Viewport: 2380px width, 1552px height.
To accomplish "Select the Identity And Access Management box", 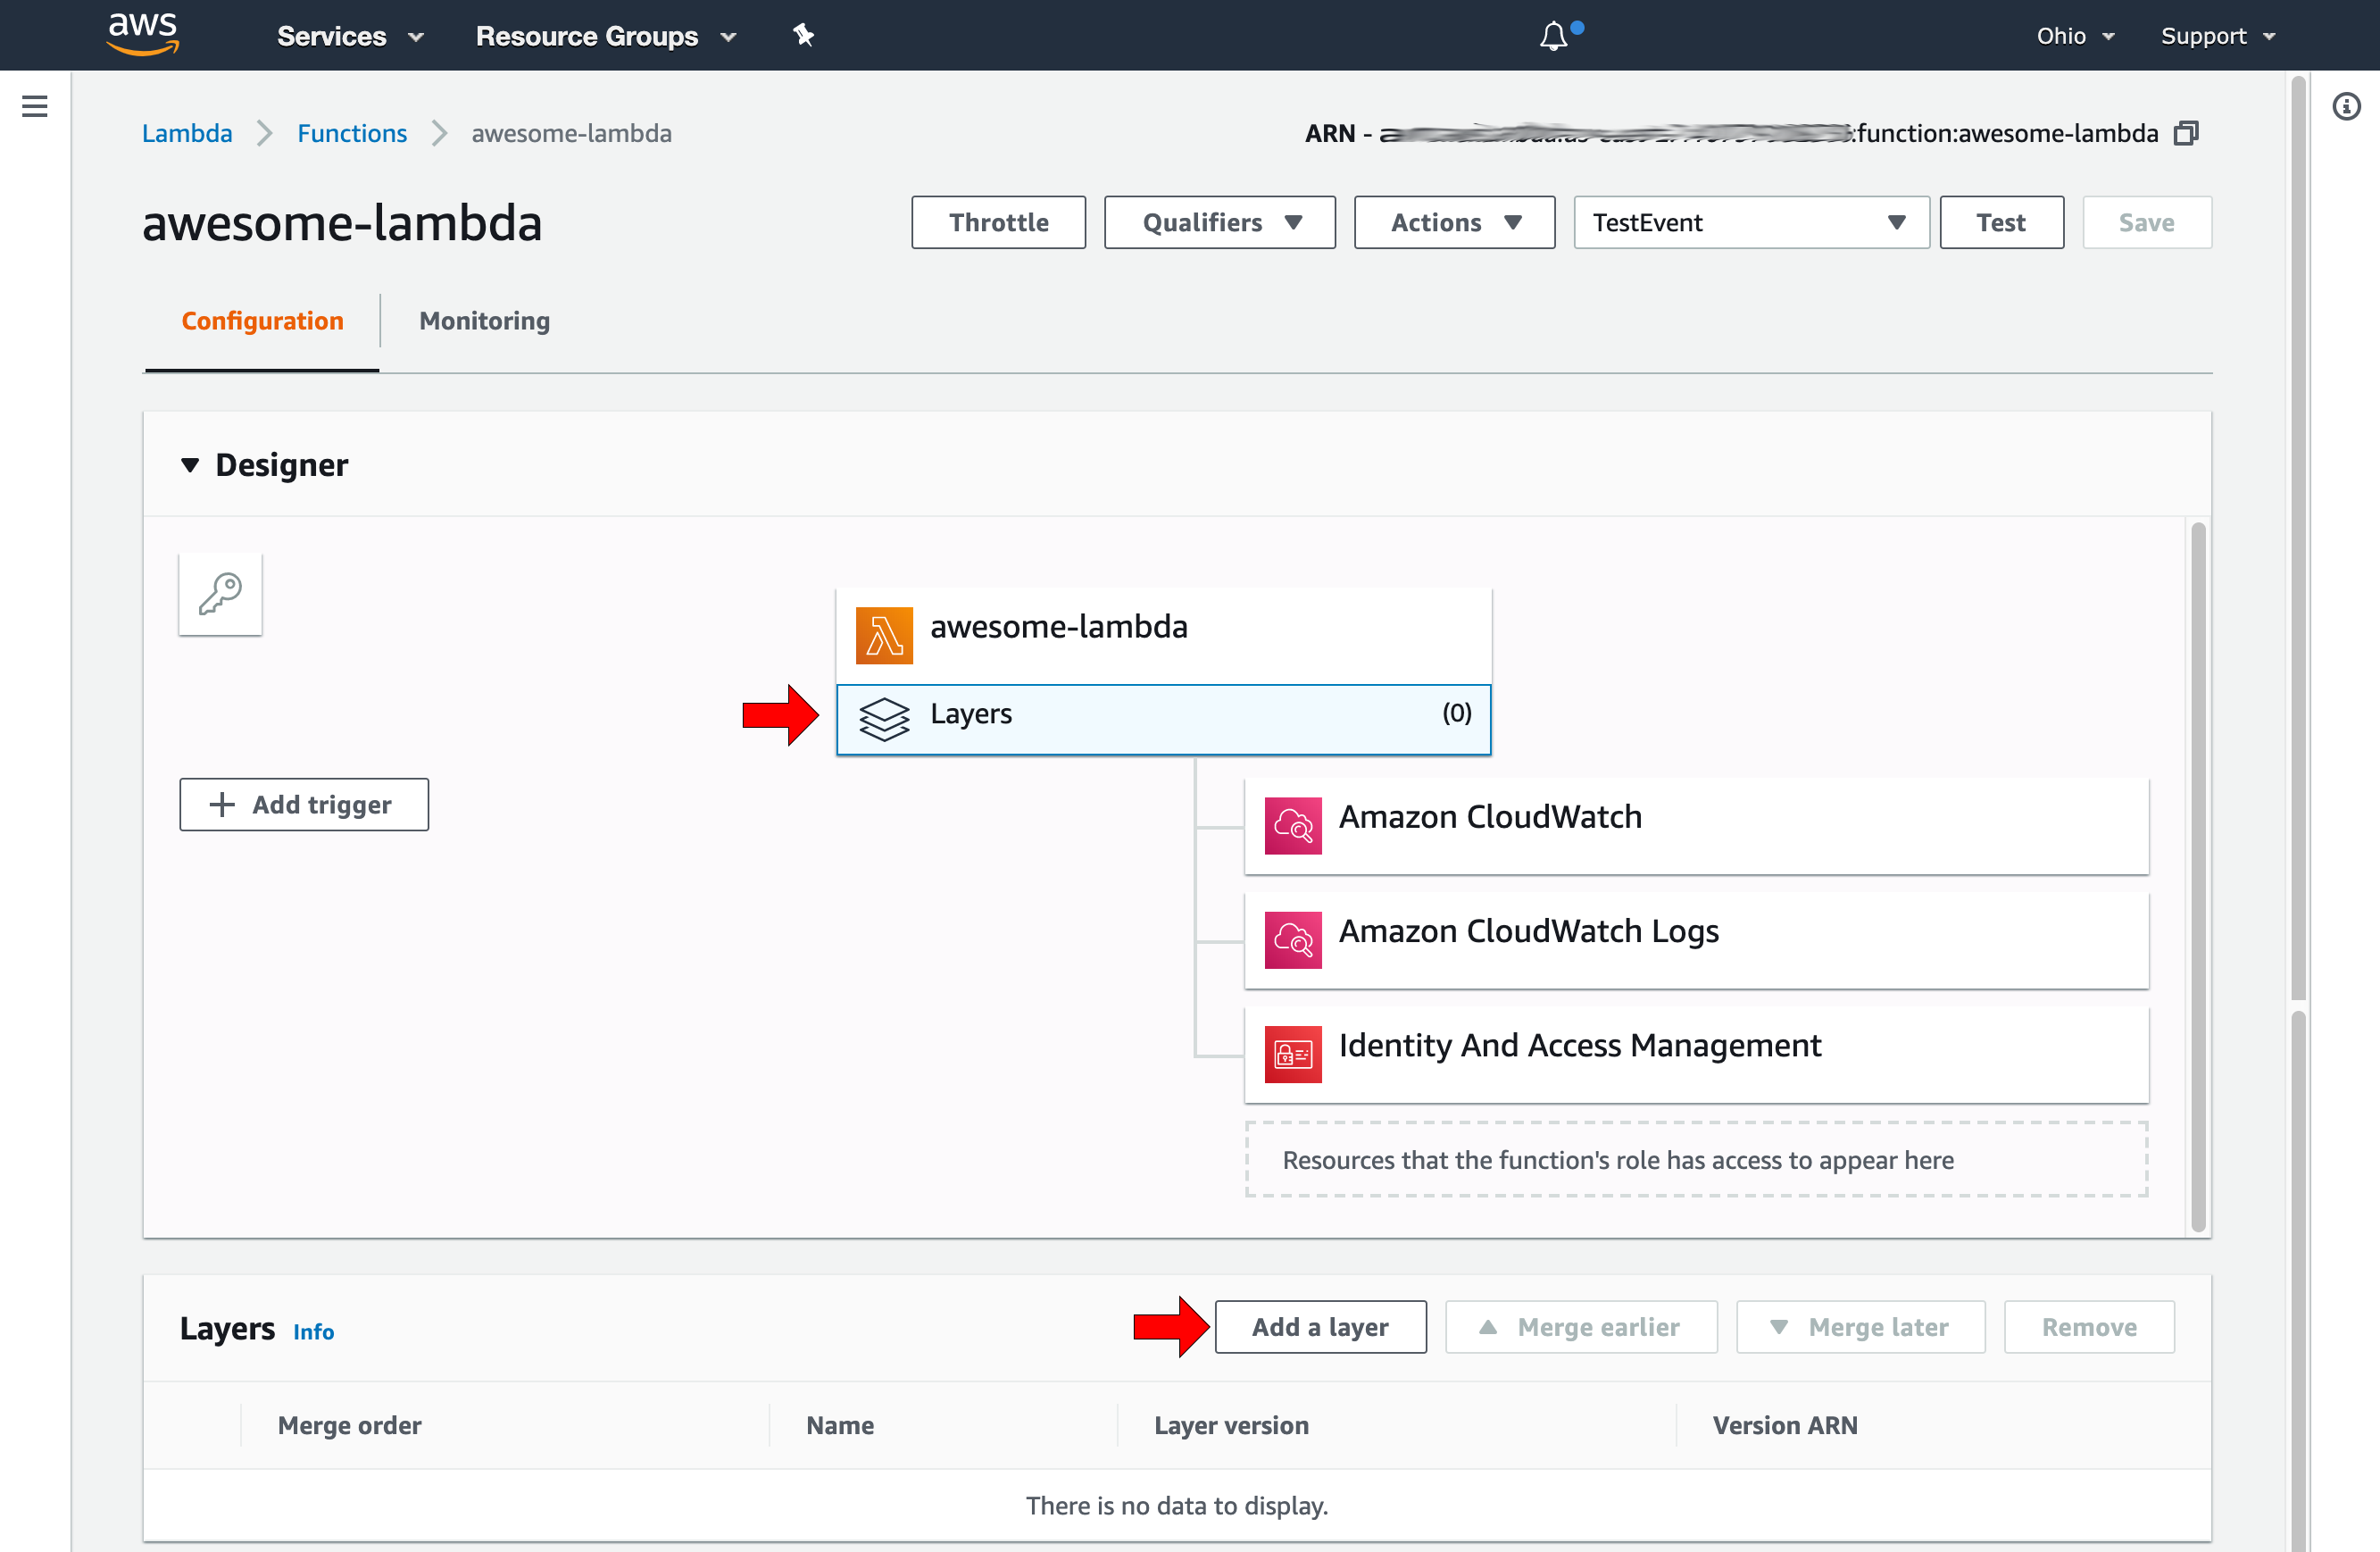I will 1695,1053.
